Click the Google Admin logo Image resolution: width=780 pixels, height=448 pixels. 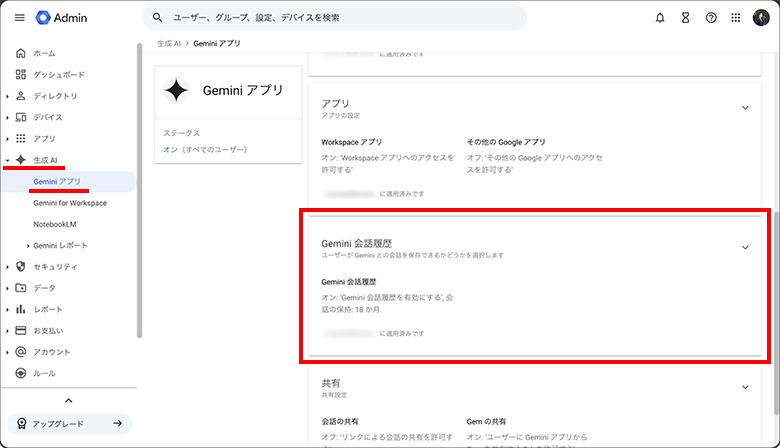61,18
